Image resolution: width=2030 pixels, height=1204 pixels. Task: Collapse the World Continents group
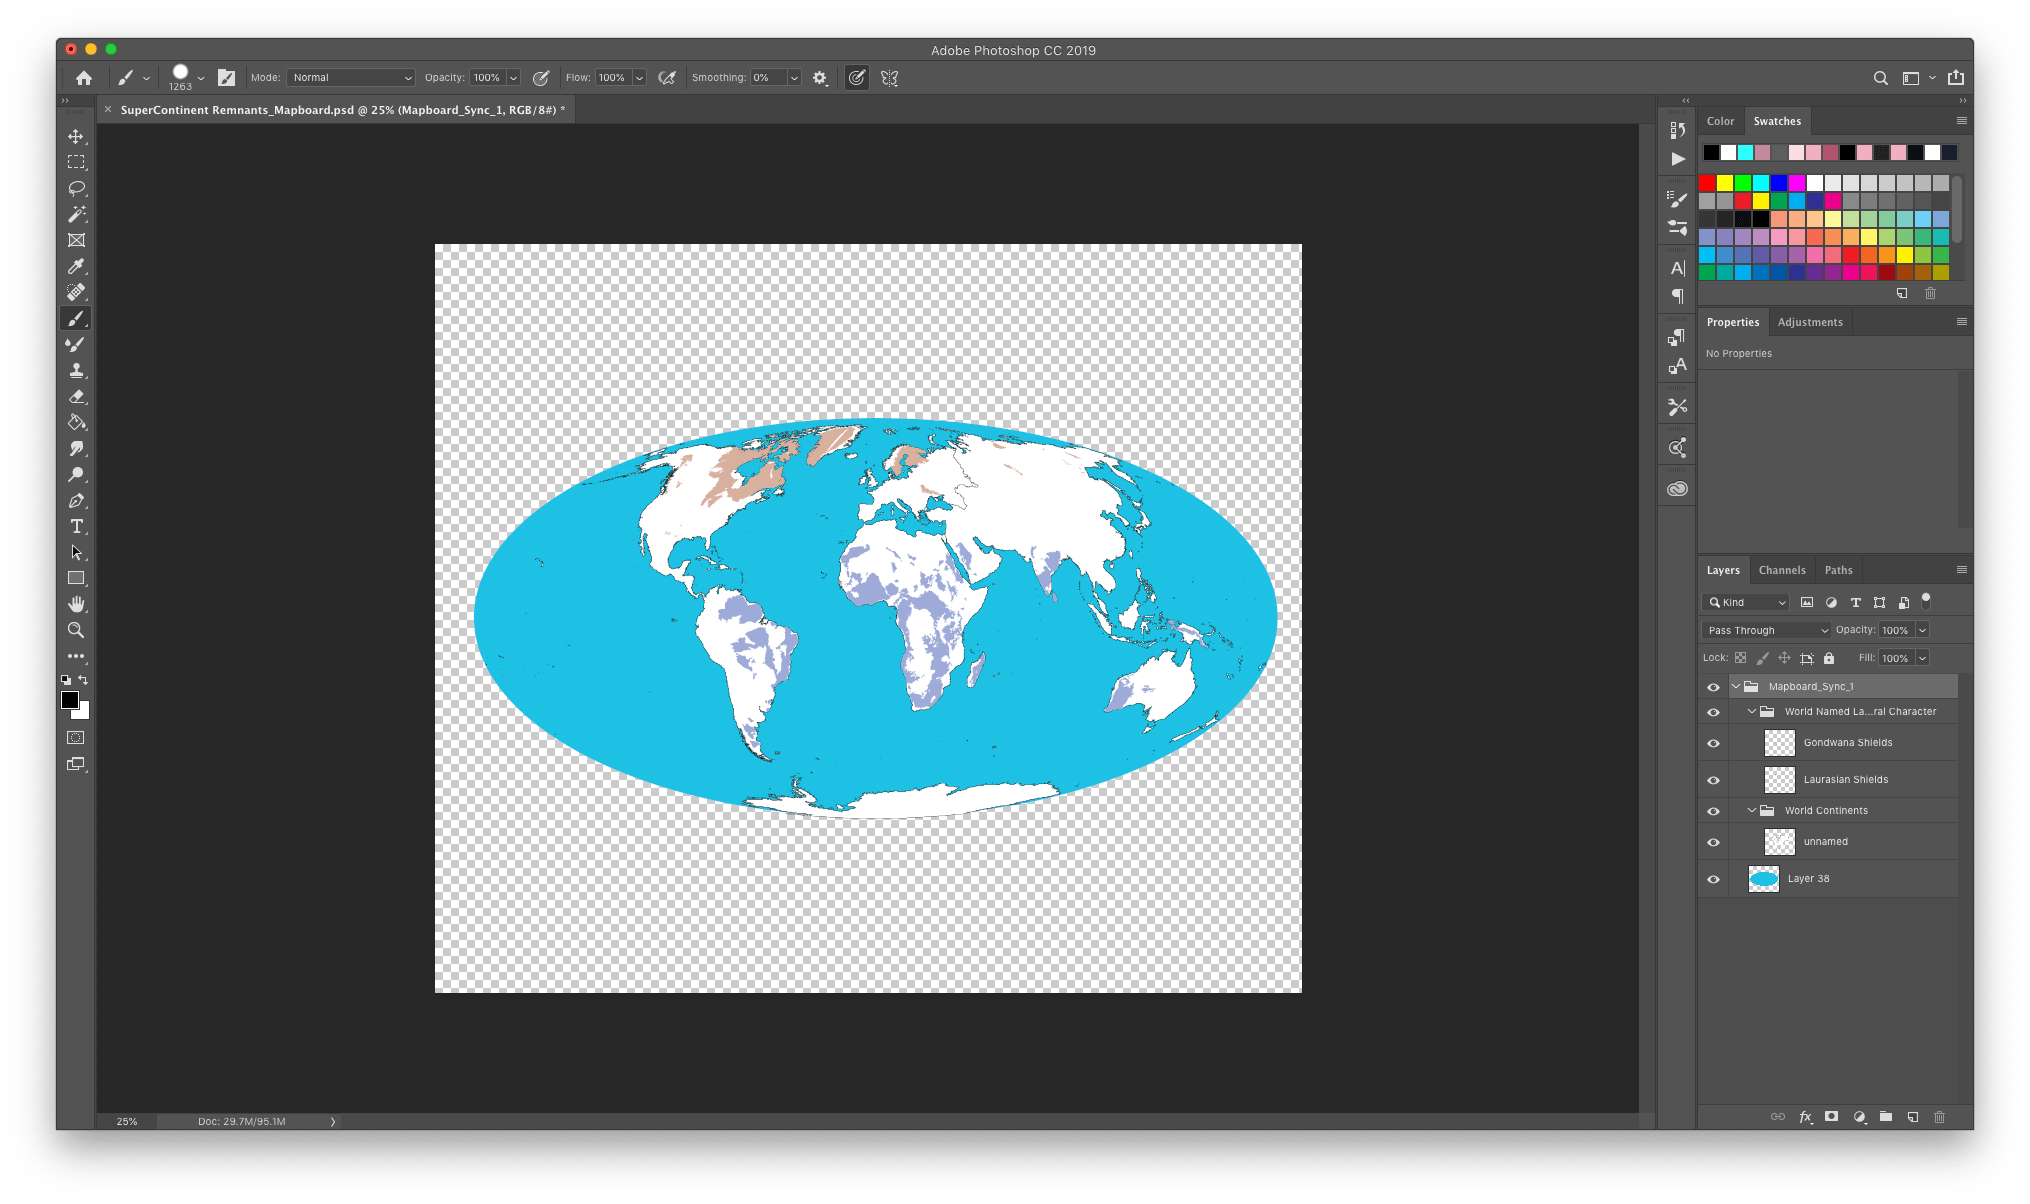point(1752,811)
